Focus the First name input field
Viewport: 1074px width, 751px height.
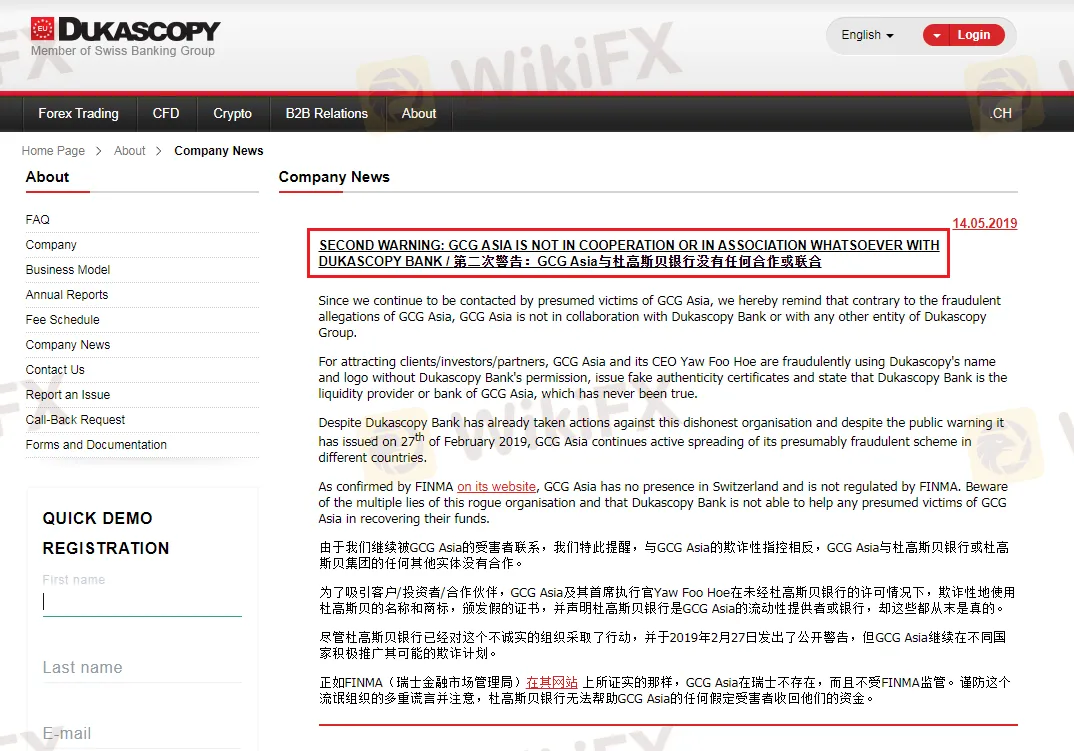pos(142,602)
